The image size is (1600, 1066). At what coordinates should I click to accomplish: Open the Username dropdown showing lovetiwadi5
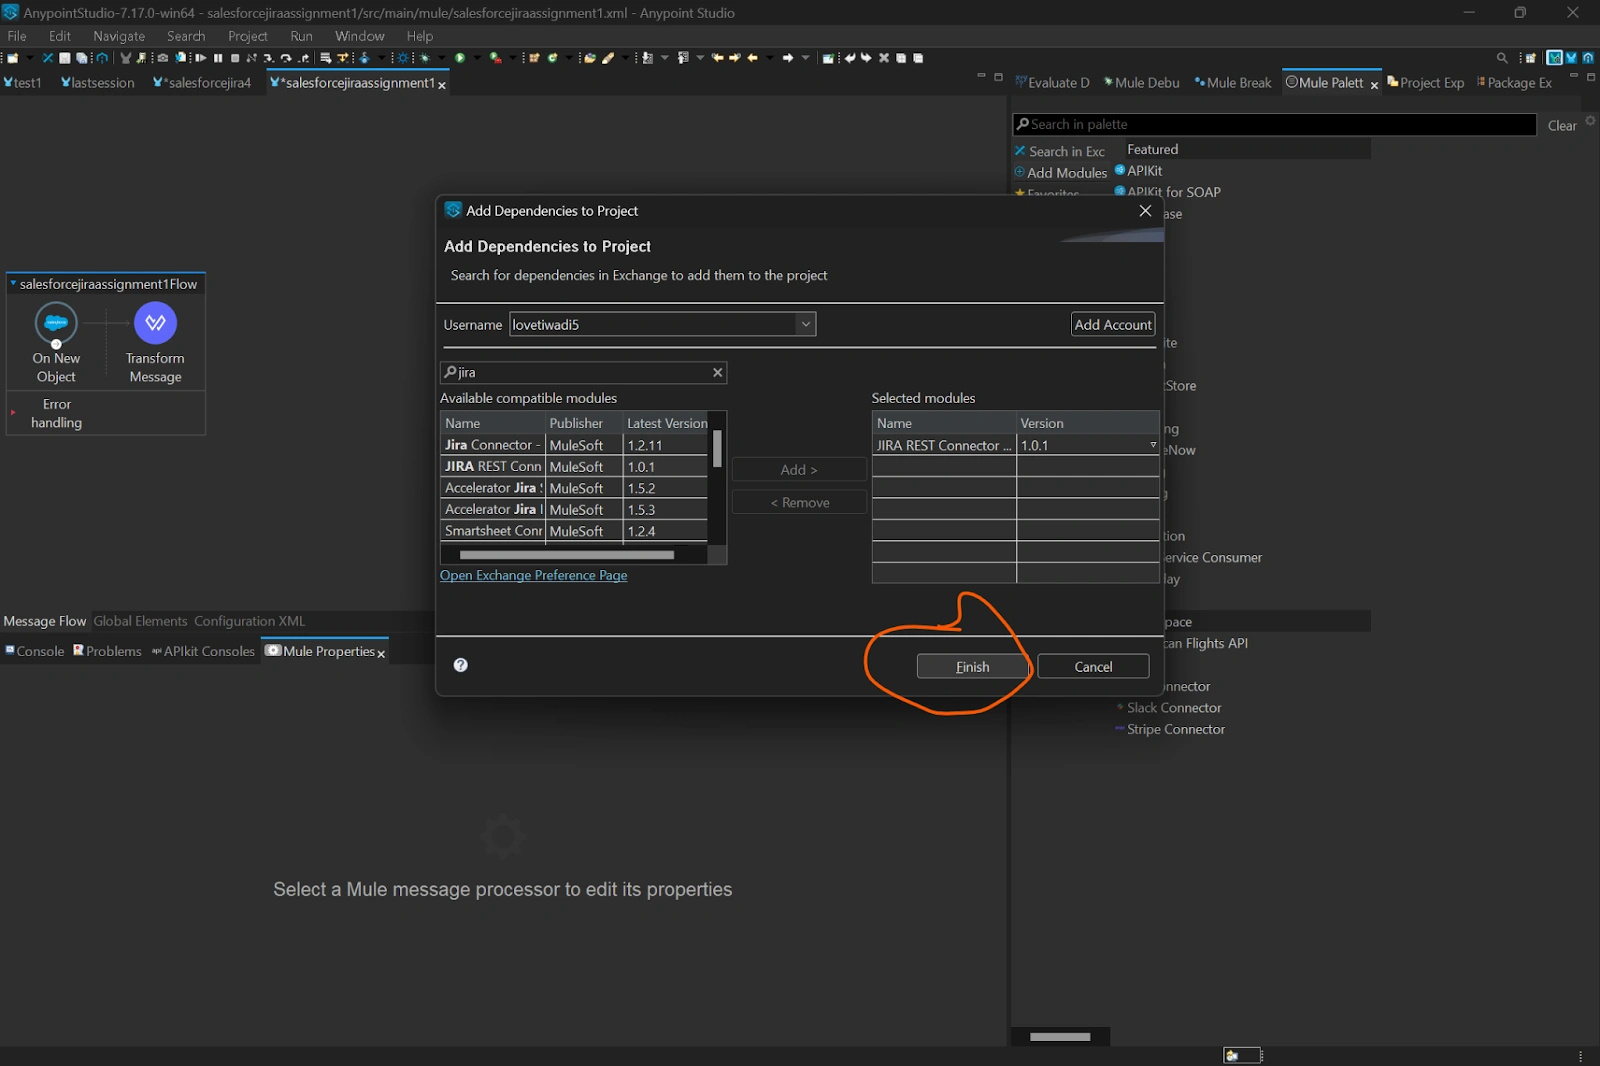click(x=805, y=324)
